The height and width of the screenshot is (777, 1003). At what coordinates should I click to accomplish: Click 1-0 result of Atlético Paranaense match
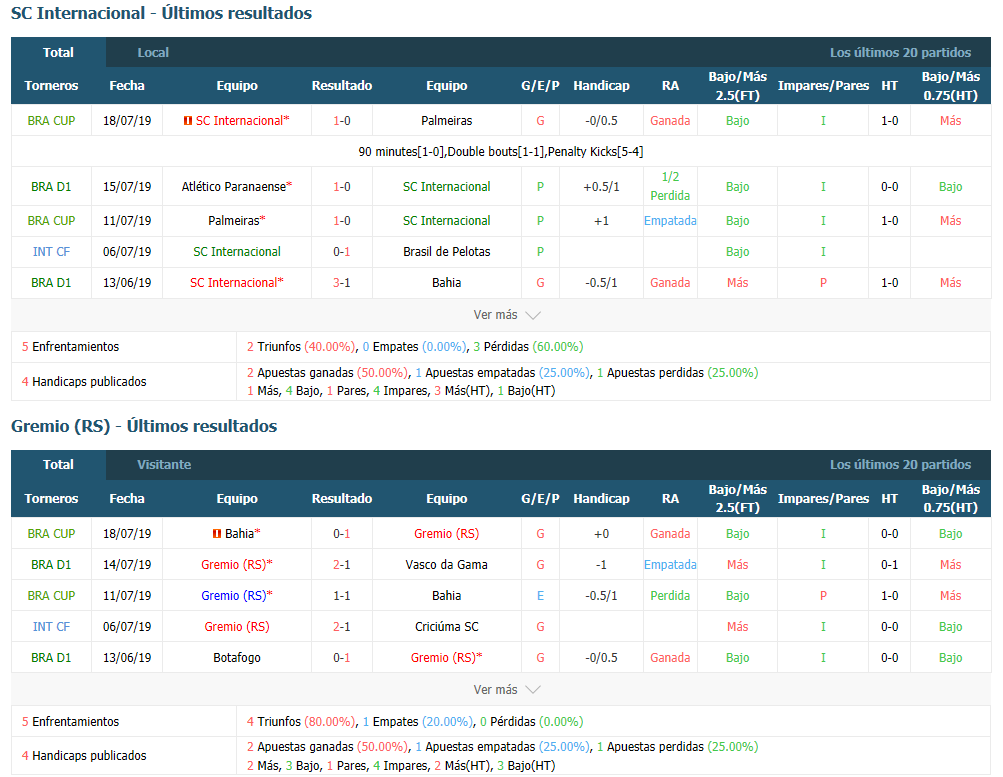pyautogui.click(x=342, y=187)
